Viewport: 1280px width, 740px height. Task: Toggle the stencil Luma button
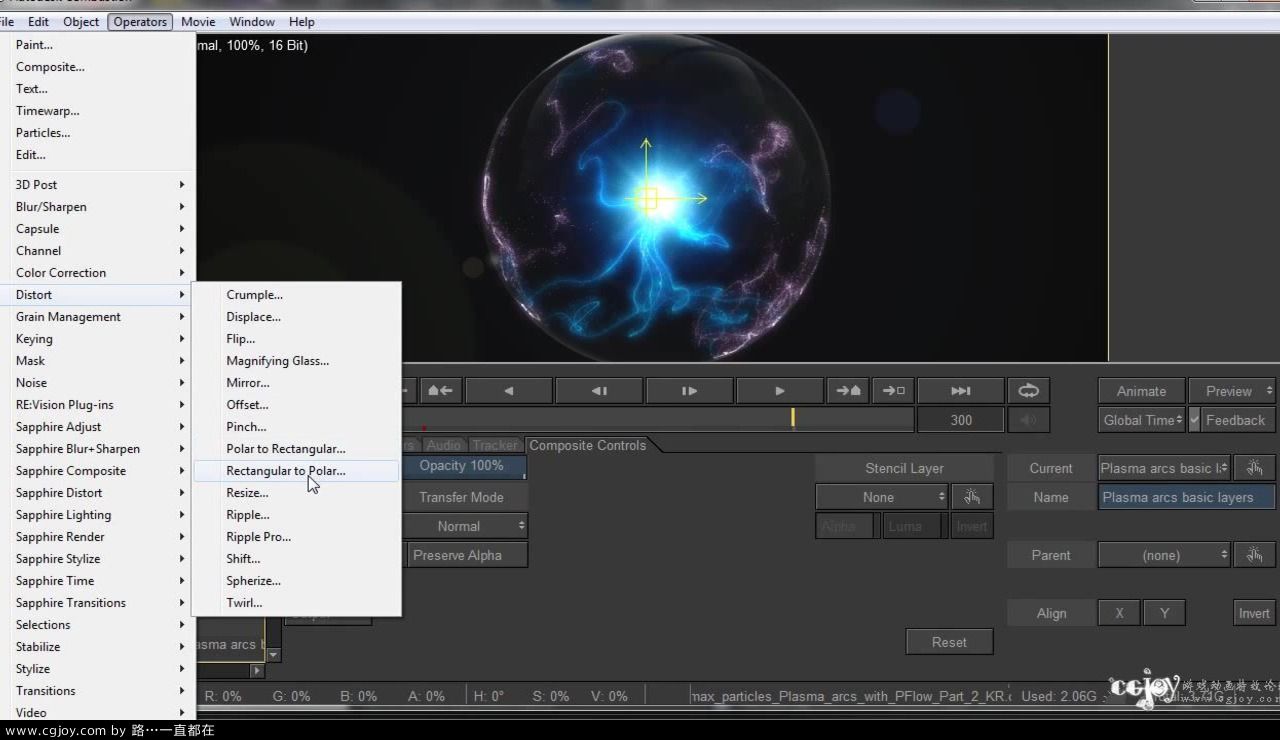coord(911,526)
